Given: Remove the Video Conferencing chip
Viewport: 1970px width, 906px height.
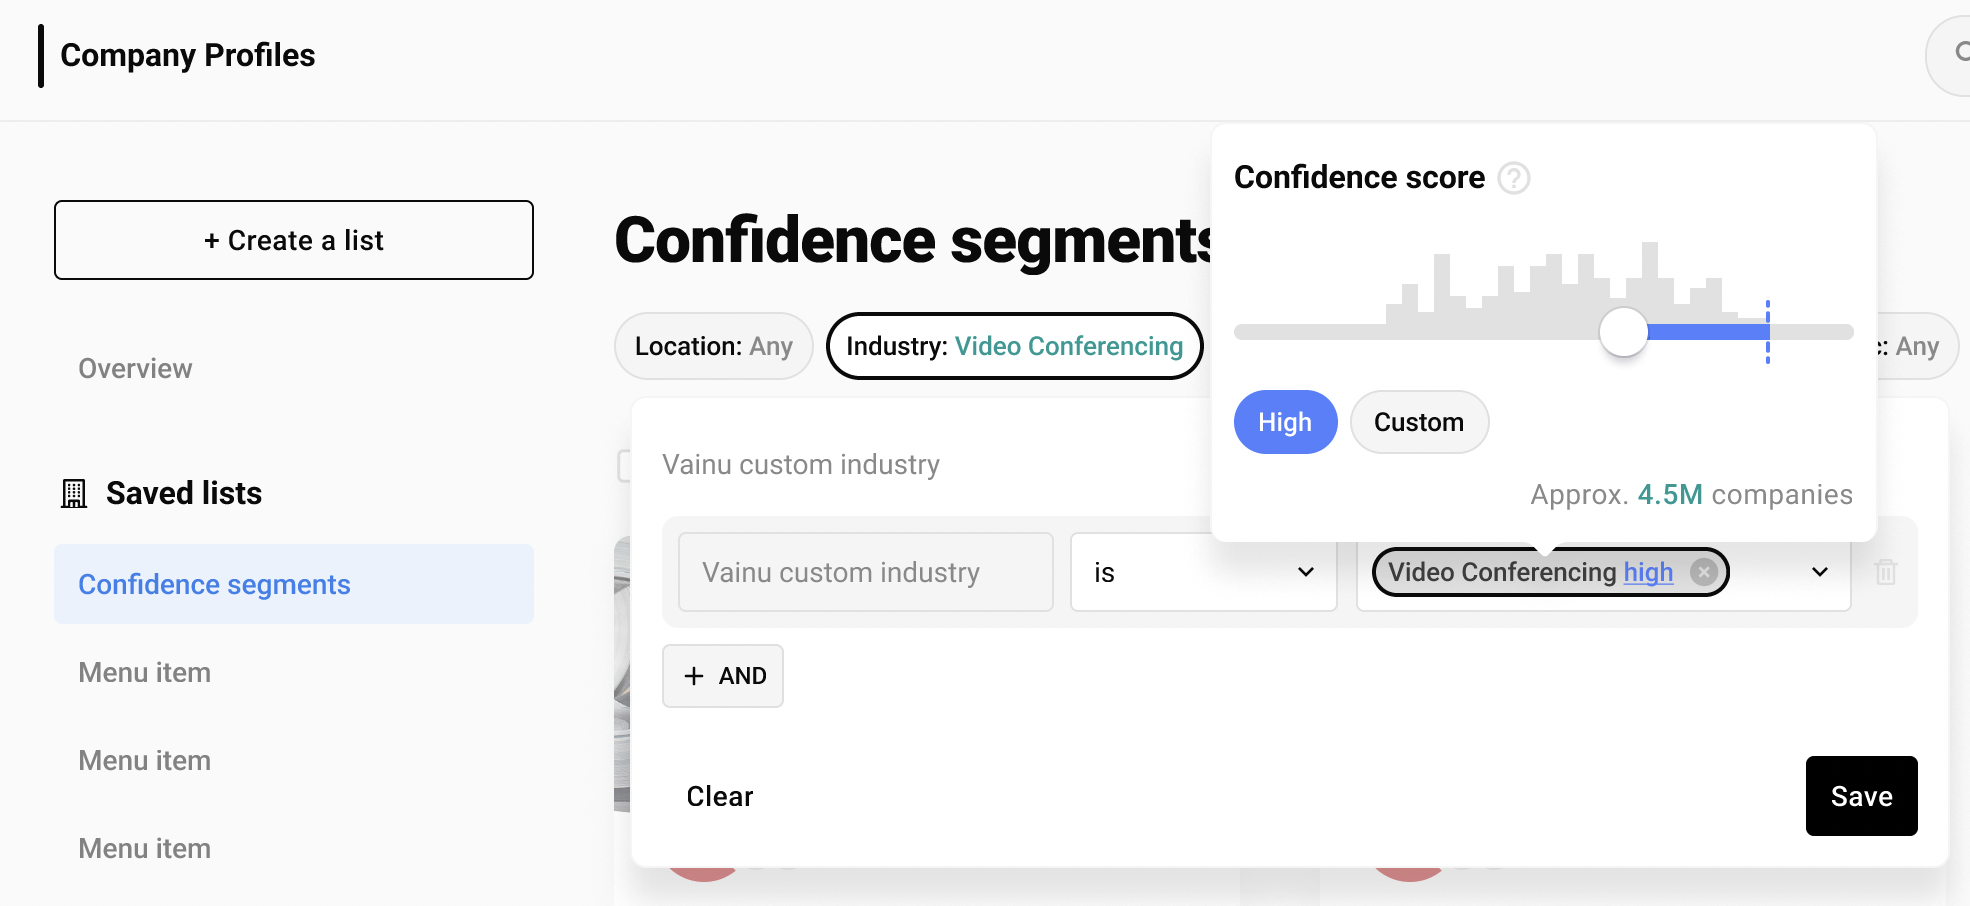Looking at the screenshot, I should 1703,572.
